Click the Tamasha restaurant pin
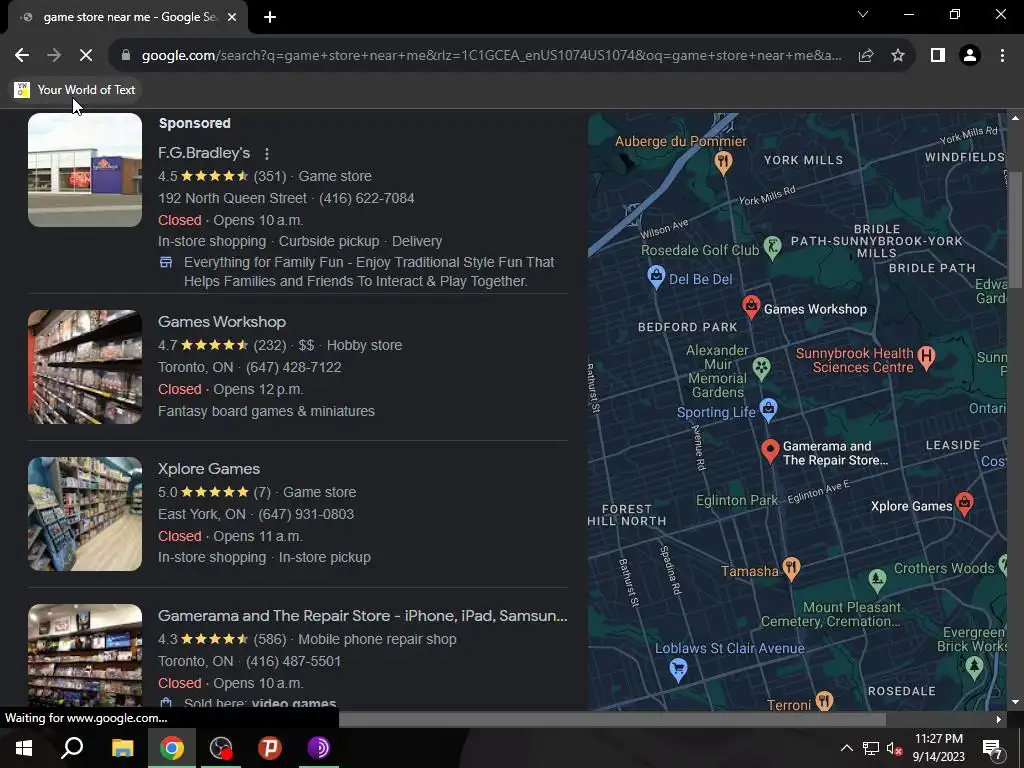This screenshot has height=768, width=1024. [791, 568]
